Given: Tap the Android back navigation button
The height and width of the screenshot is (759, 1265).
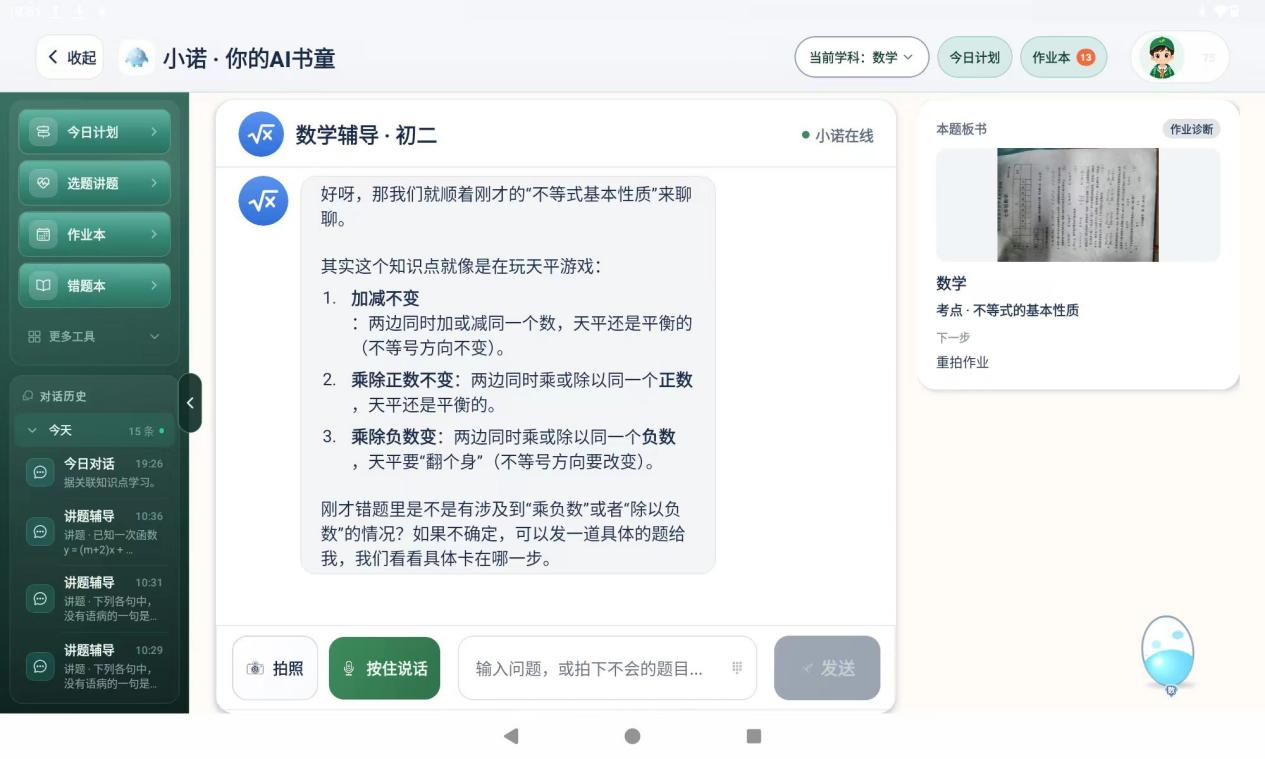Looking at the screenshot, I should pos(511,736).
